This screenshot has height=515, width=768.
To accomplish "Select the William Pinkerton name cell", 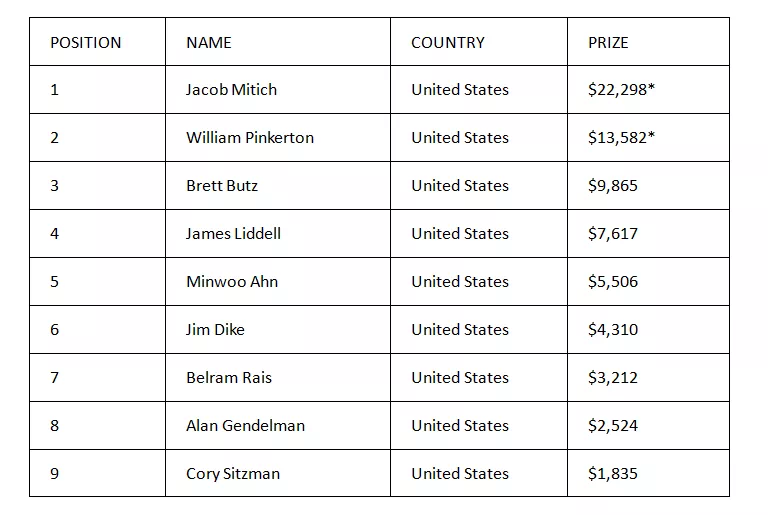I will pos(278,138).
